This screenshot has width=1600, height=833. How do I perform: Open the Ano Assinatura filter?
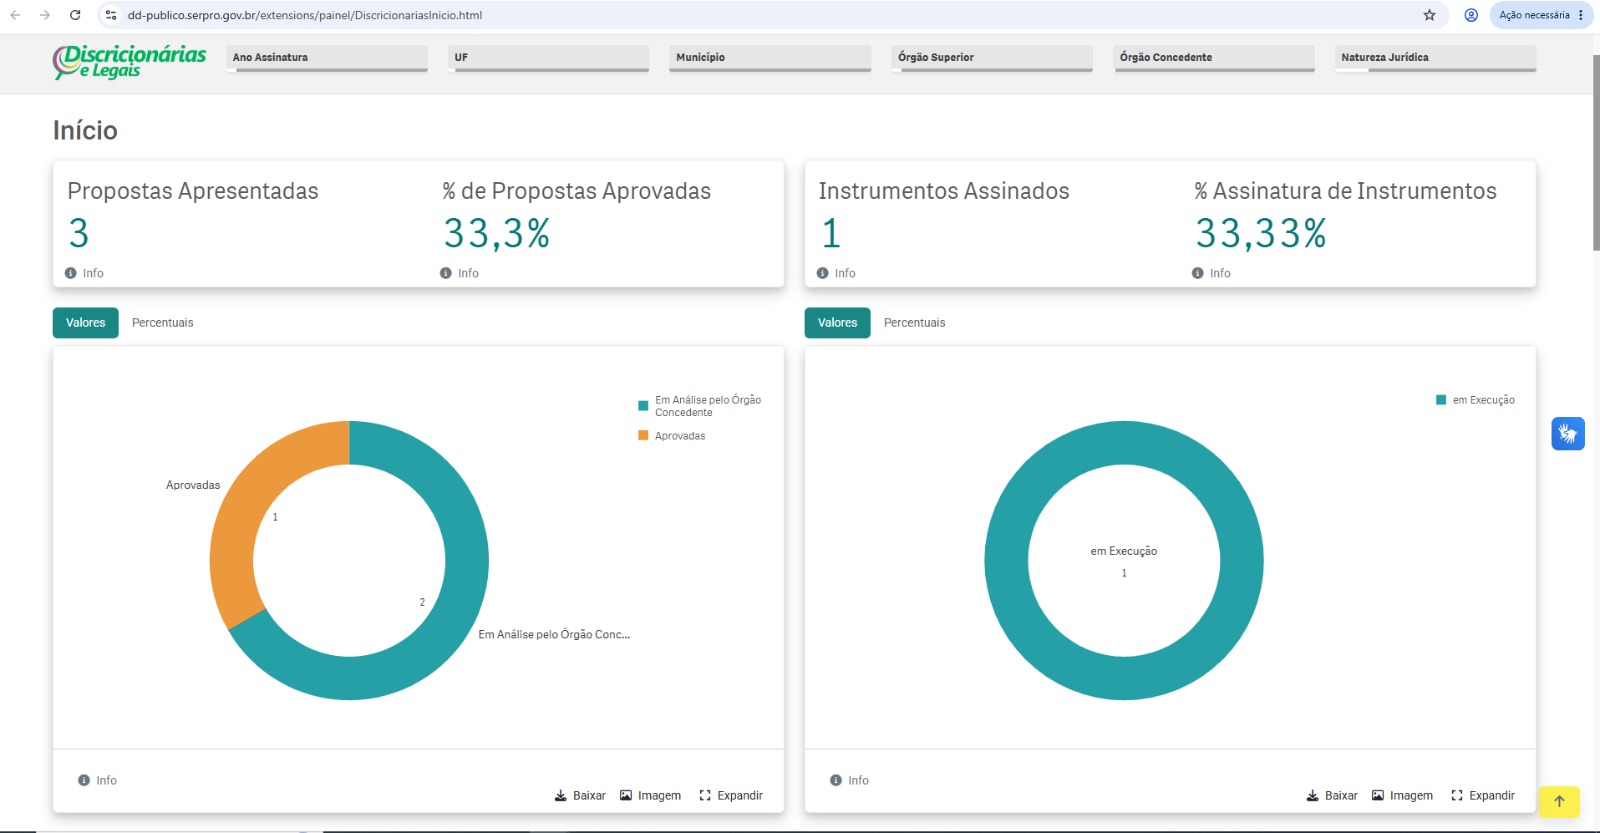click(327, 58)
